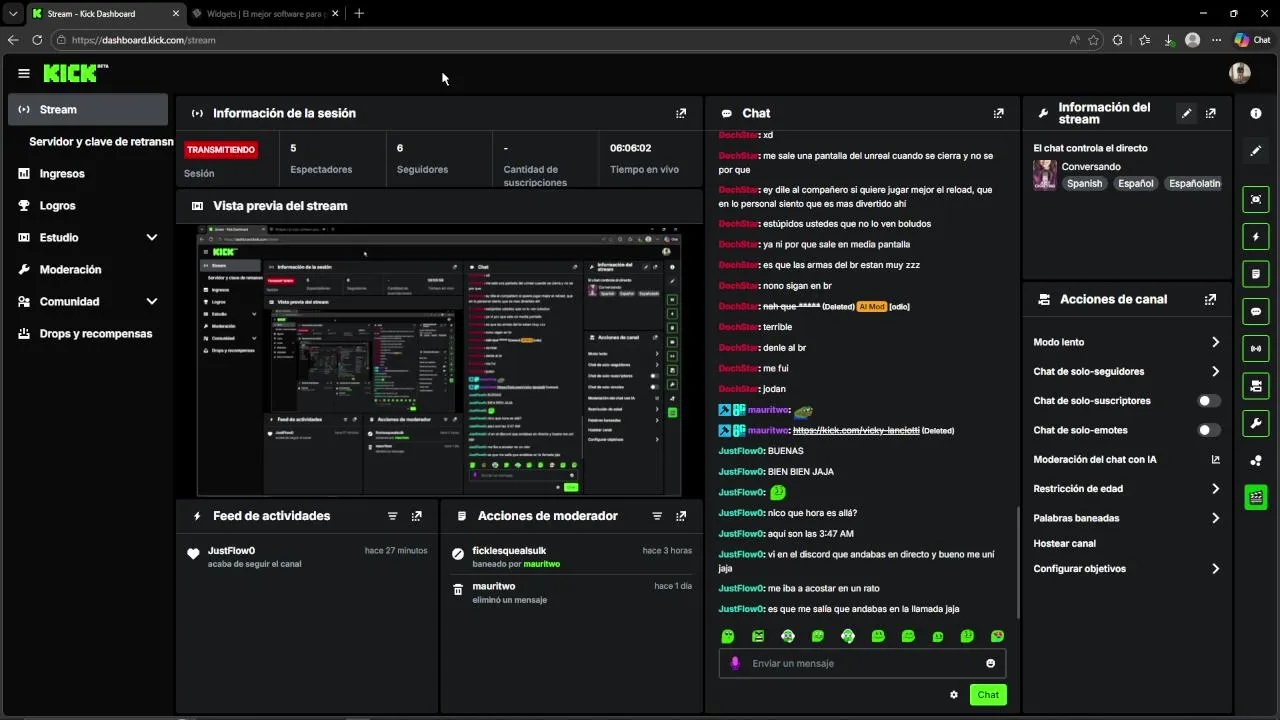Click Hostear canal
The image size is (1280, 720).
[x=1064, y=544]
